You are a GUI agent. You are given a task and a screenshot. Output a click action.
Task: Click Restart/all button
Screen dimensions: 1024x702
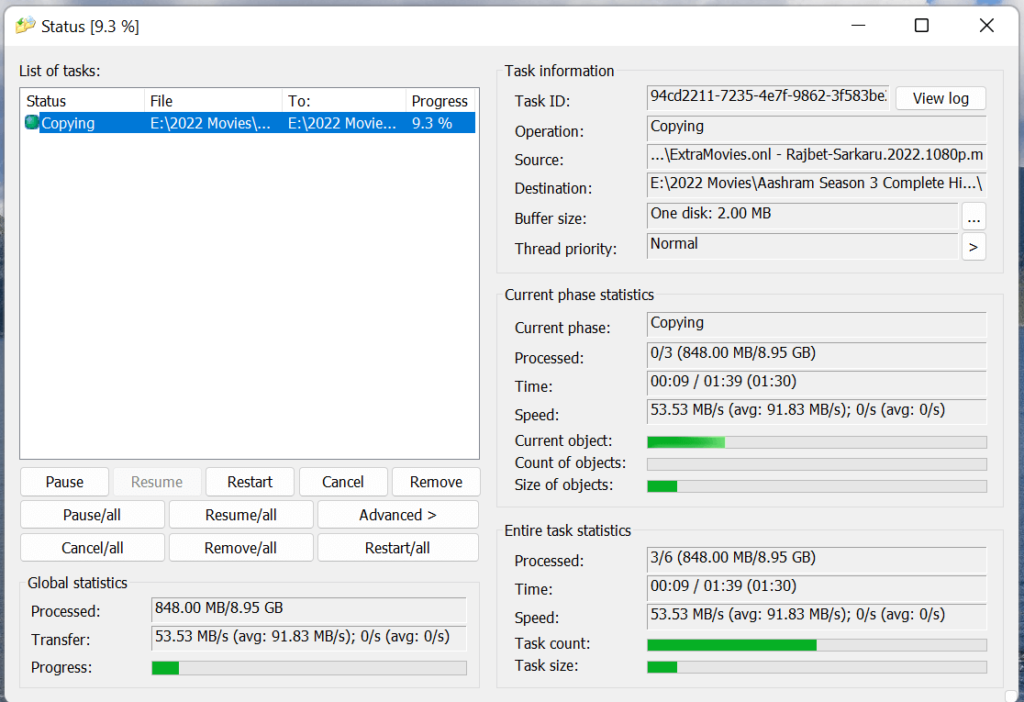[398, 548]
